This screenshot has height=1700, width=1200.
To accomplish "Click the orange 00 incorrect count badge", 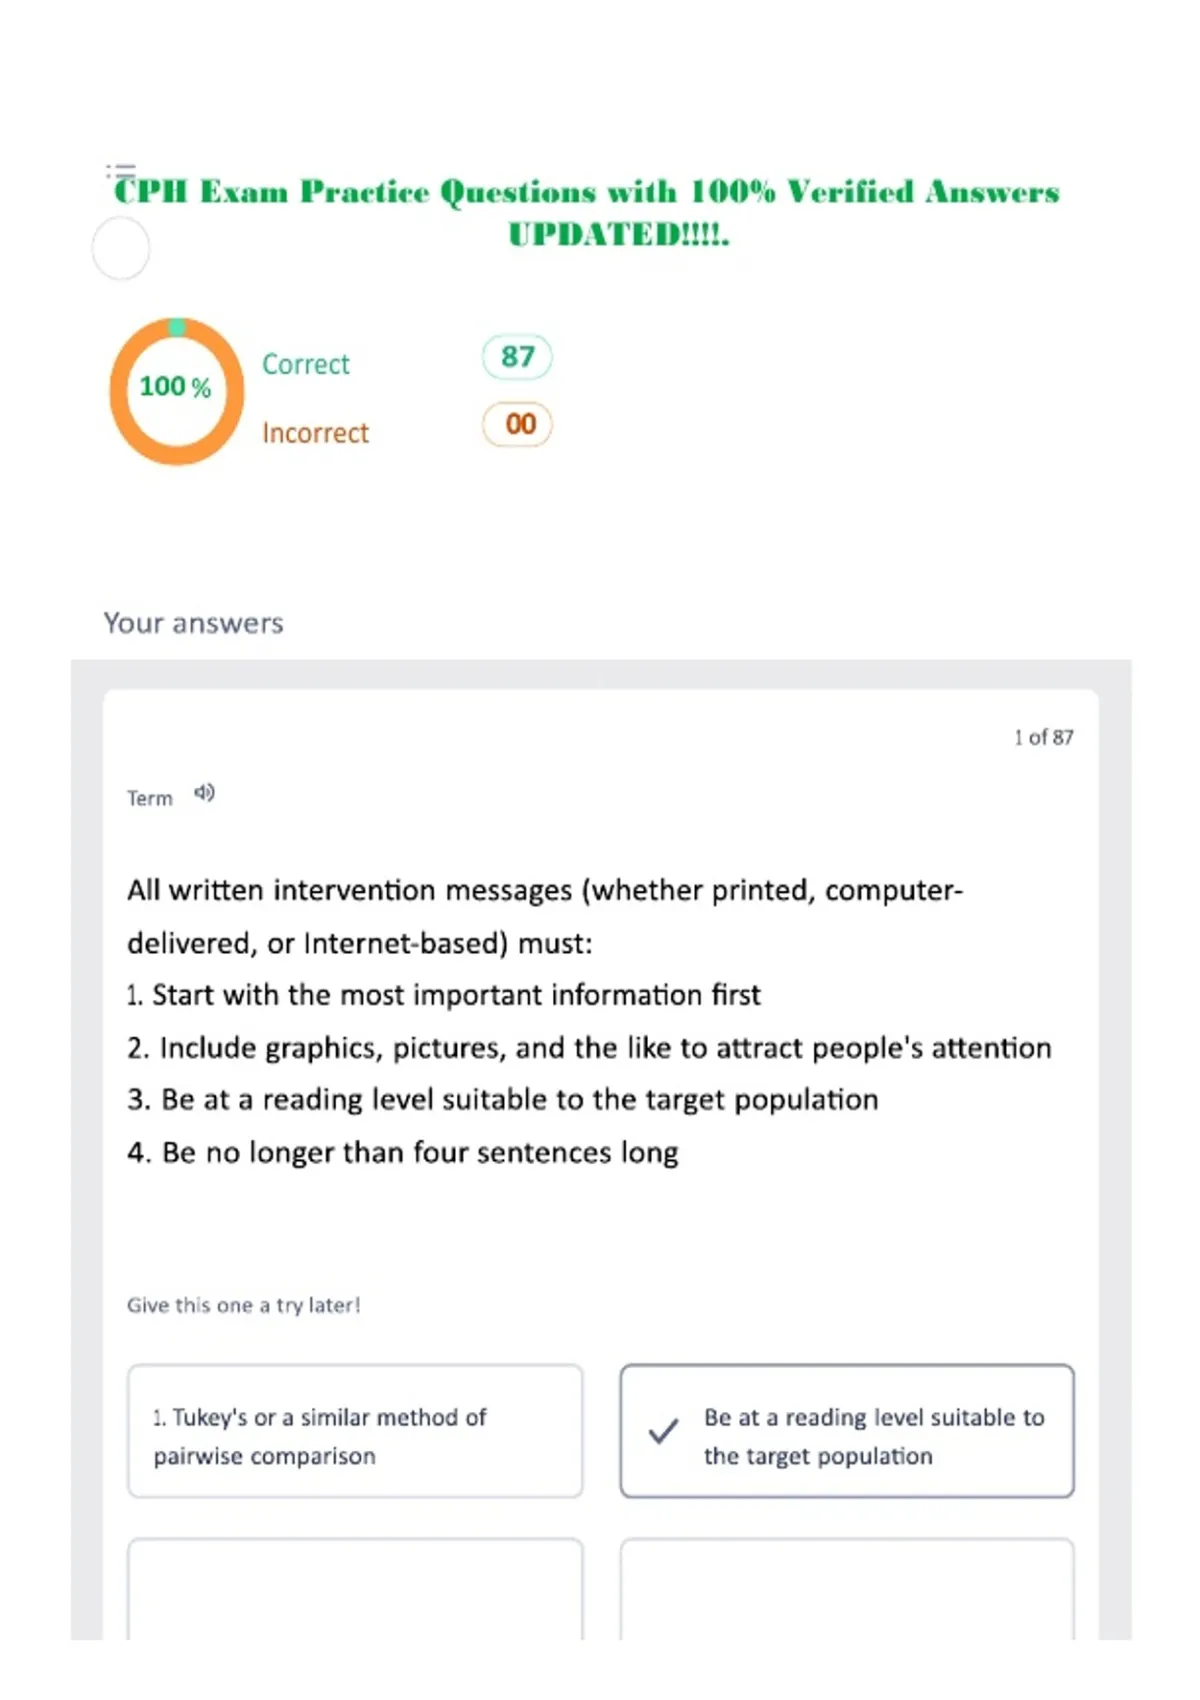I will coord(517,424).
